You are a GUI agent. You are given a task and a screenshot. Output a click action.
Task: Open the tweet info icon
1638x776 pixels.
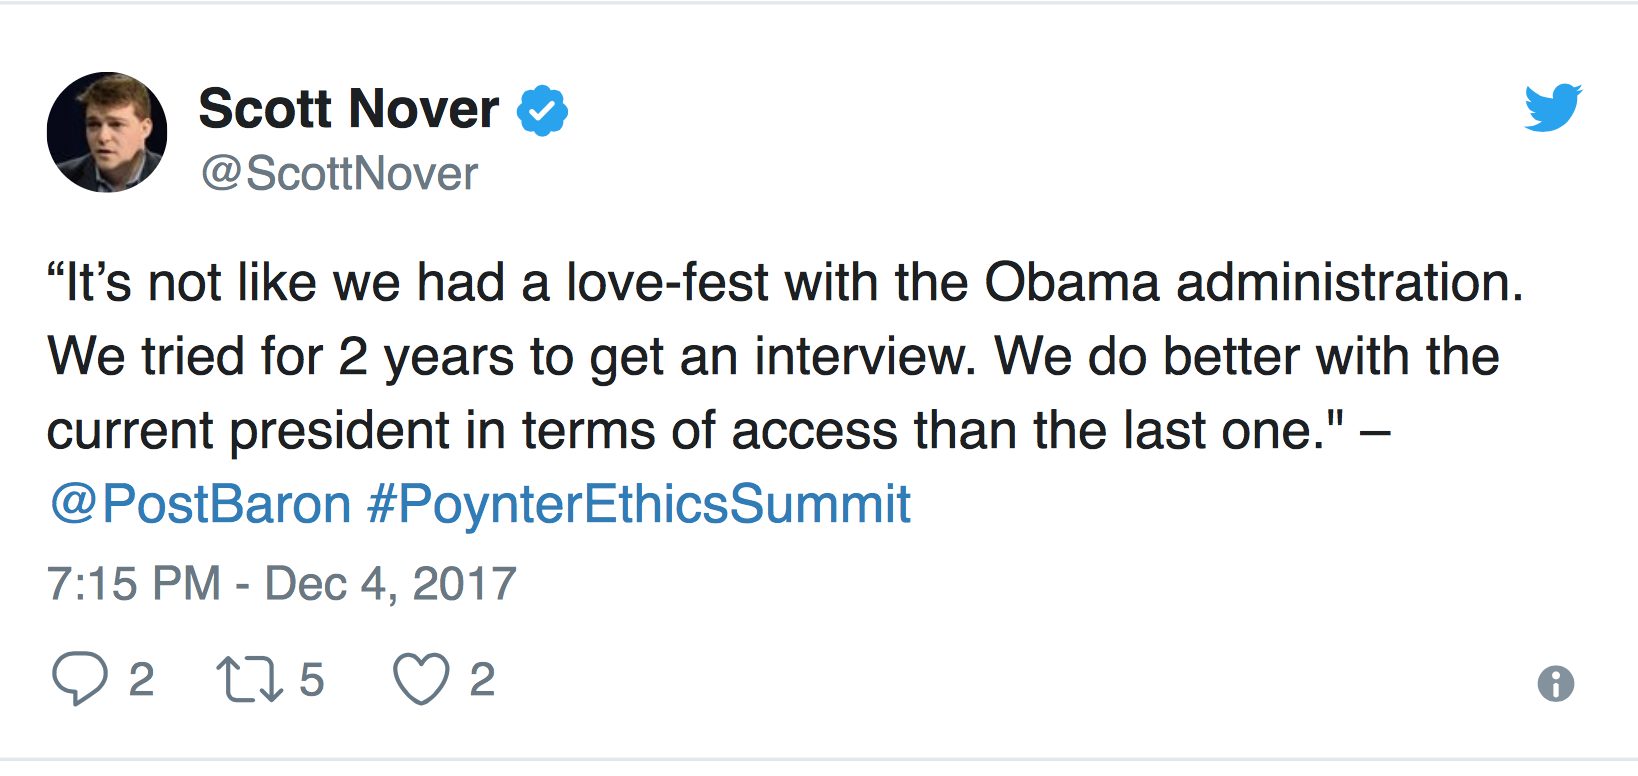pyautogui.click(x=1555, y=684)
